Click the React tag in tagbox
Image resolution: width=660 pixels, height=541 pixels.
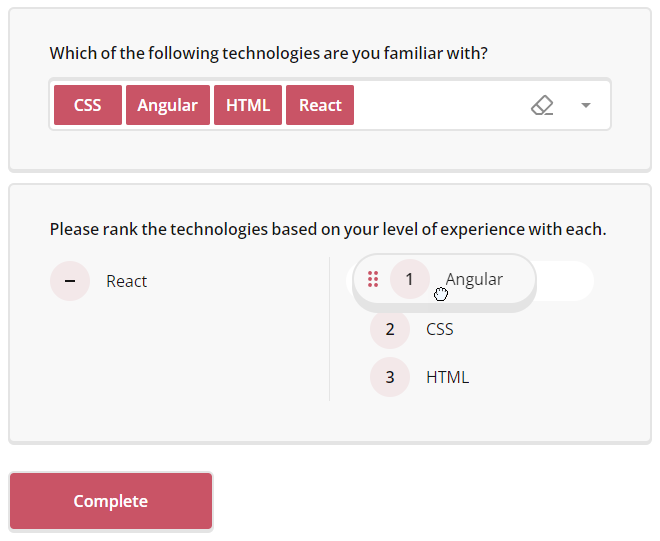320,105
